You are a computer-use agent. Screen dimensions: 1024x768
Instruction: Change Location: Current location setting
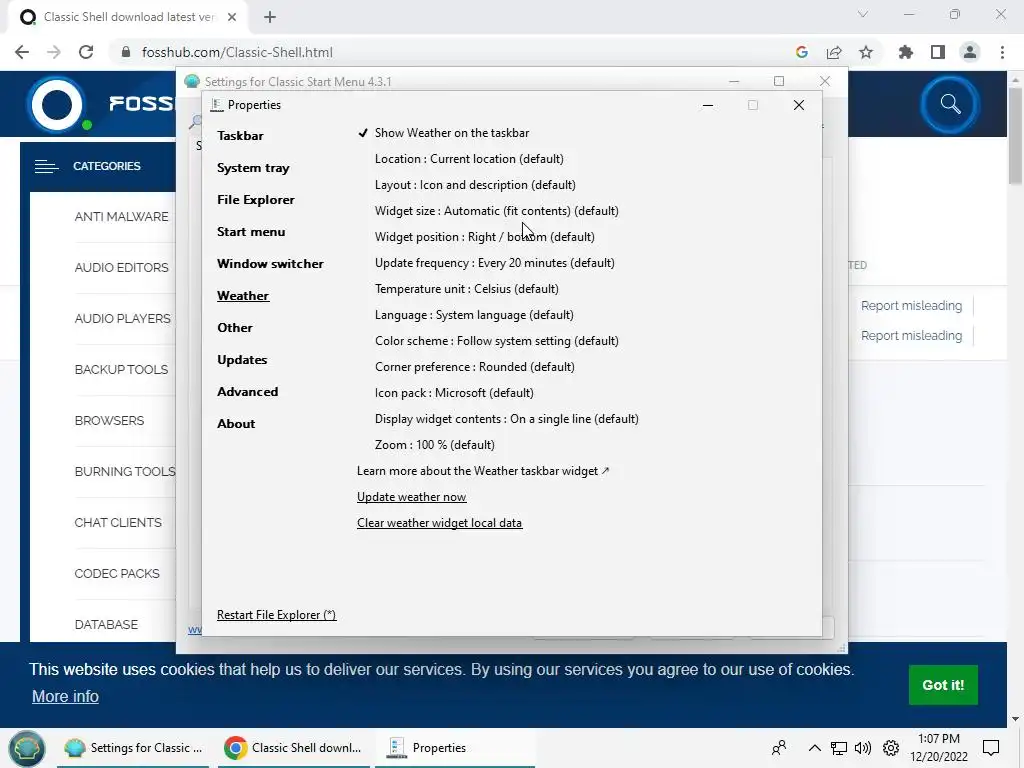click(x=469, y=159)
